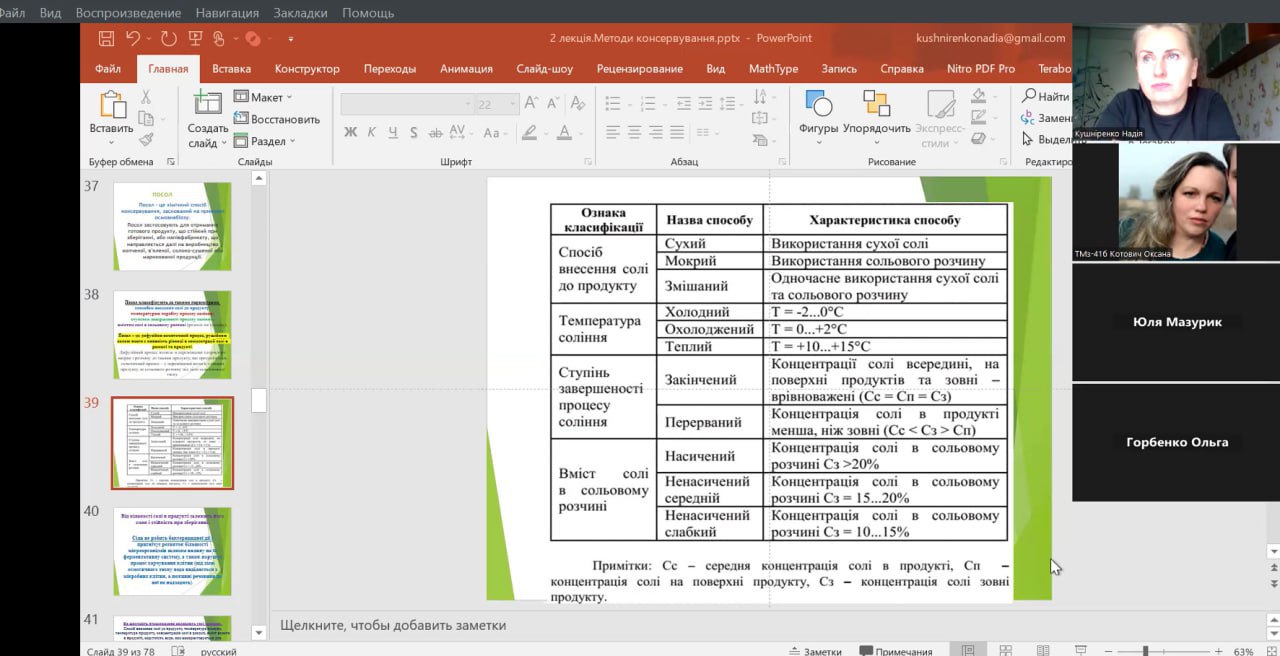The height and width of the screenshot is (656, 1280).
Task: Click the Undo arrow icon
Action: click(133, 39)
